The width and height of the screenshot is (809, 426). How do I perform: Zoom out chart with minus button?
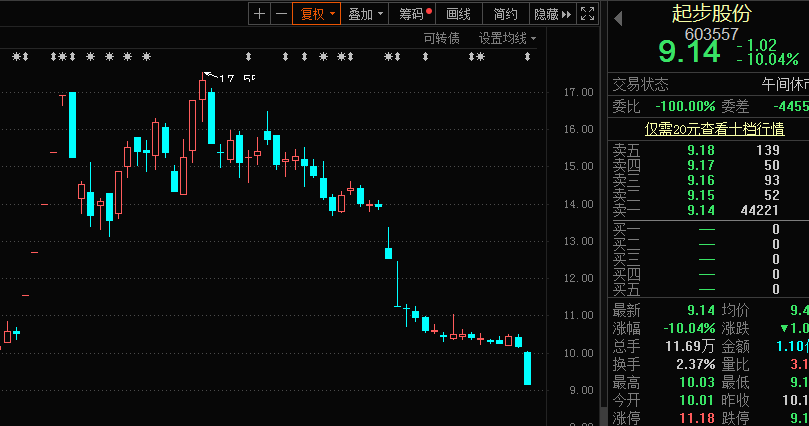tap(281, 14)
